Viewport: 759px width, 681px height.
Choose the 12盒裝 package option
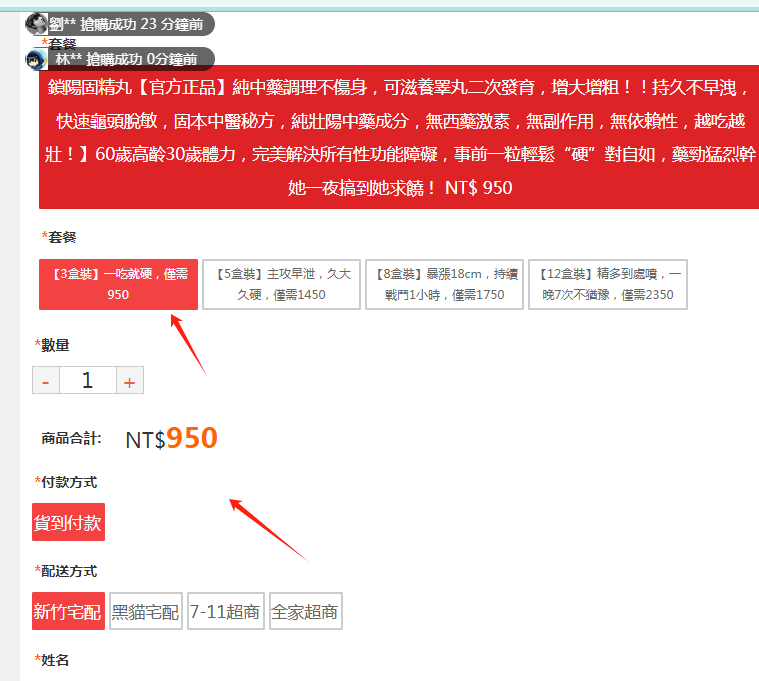(608, 284)
